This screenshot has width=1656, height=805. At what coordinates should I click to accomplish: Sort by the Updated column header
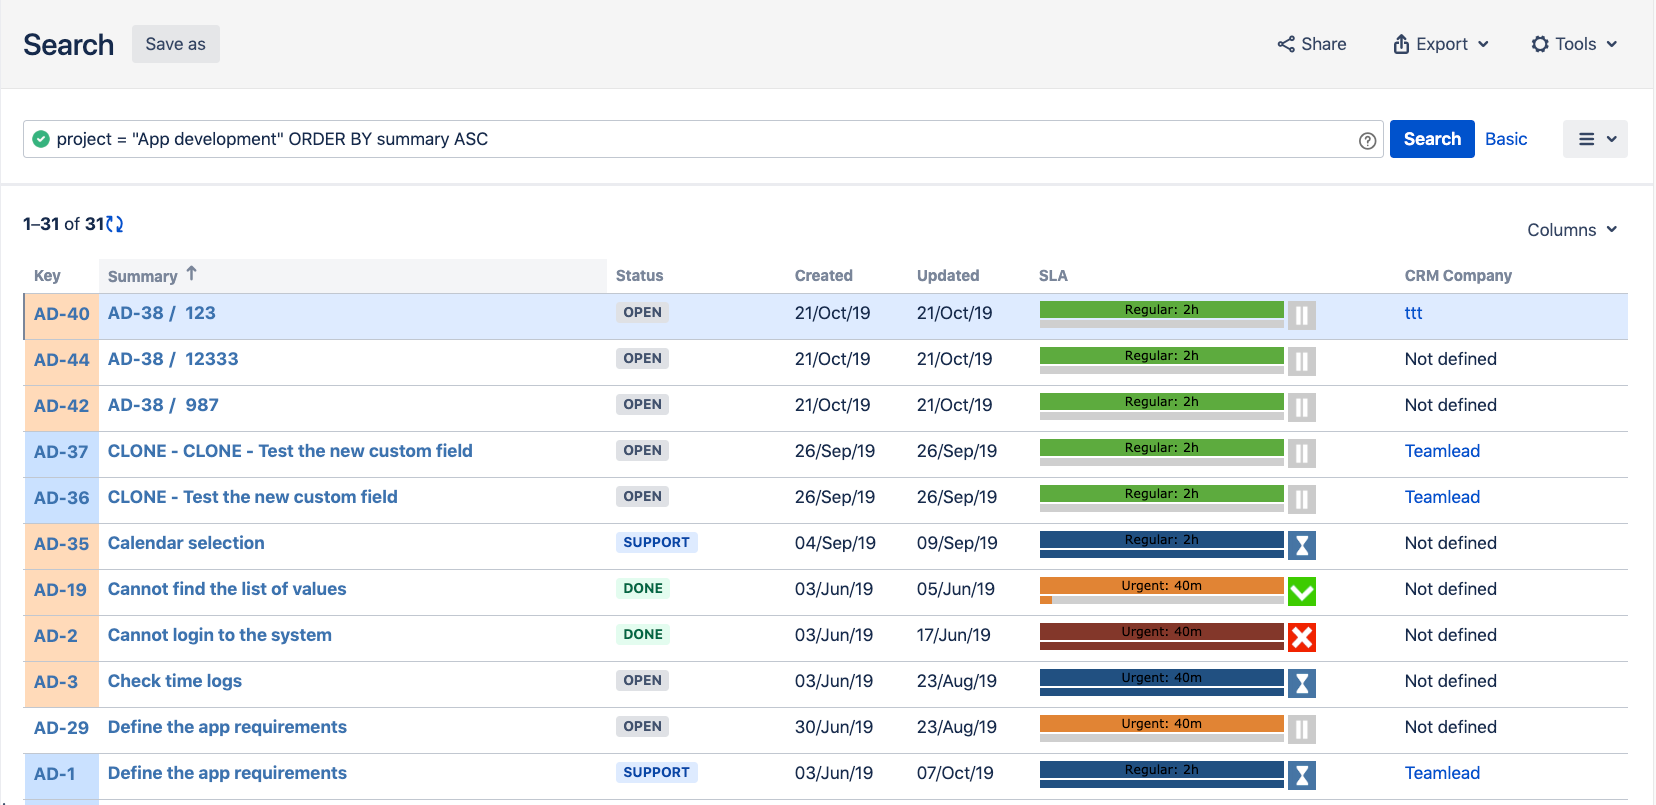tap(948, 276)
